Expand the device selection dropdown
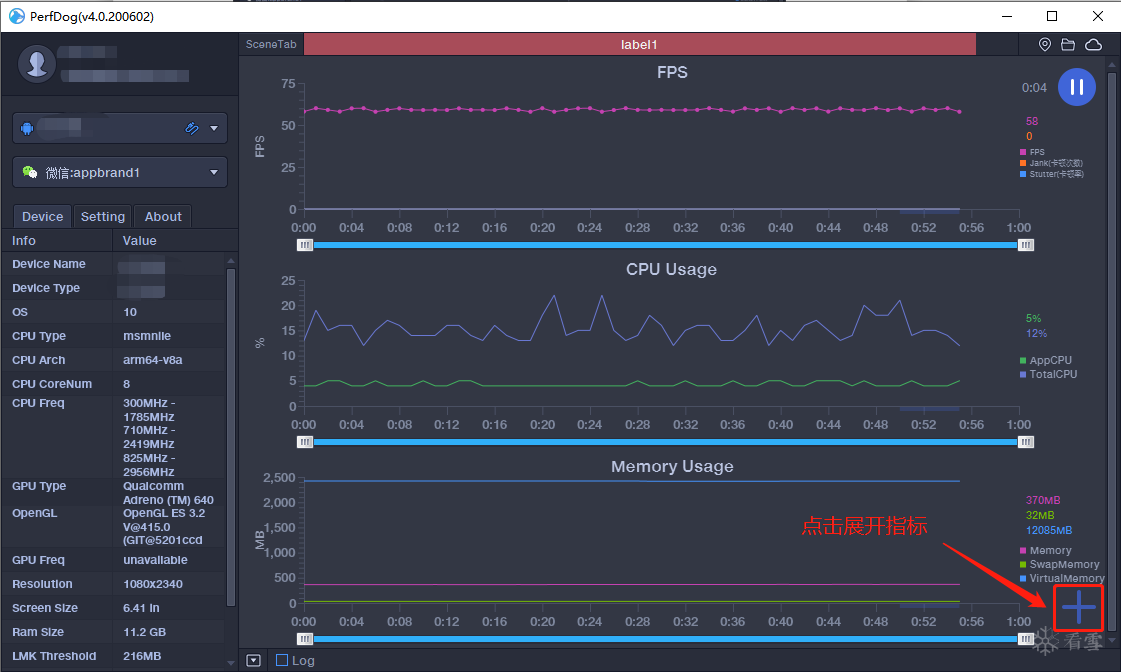 click(x=214, y=128)
